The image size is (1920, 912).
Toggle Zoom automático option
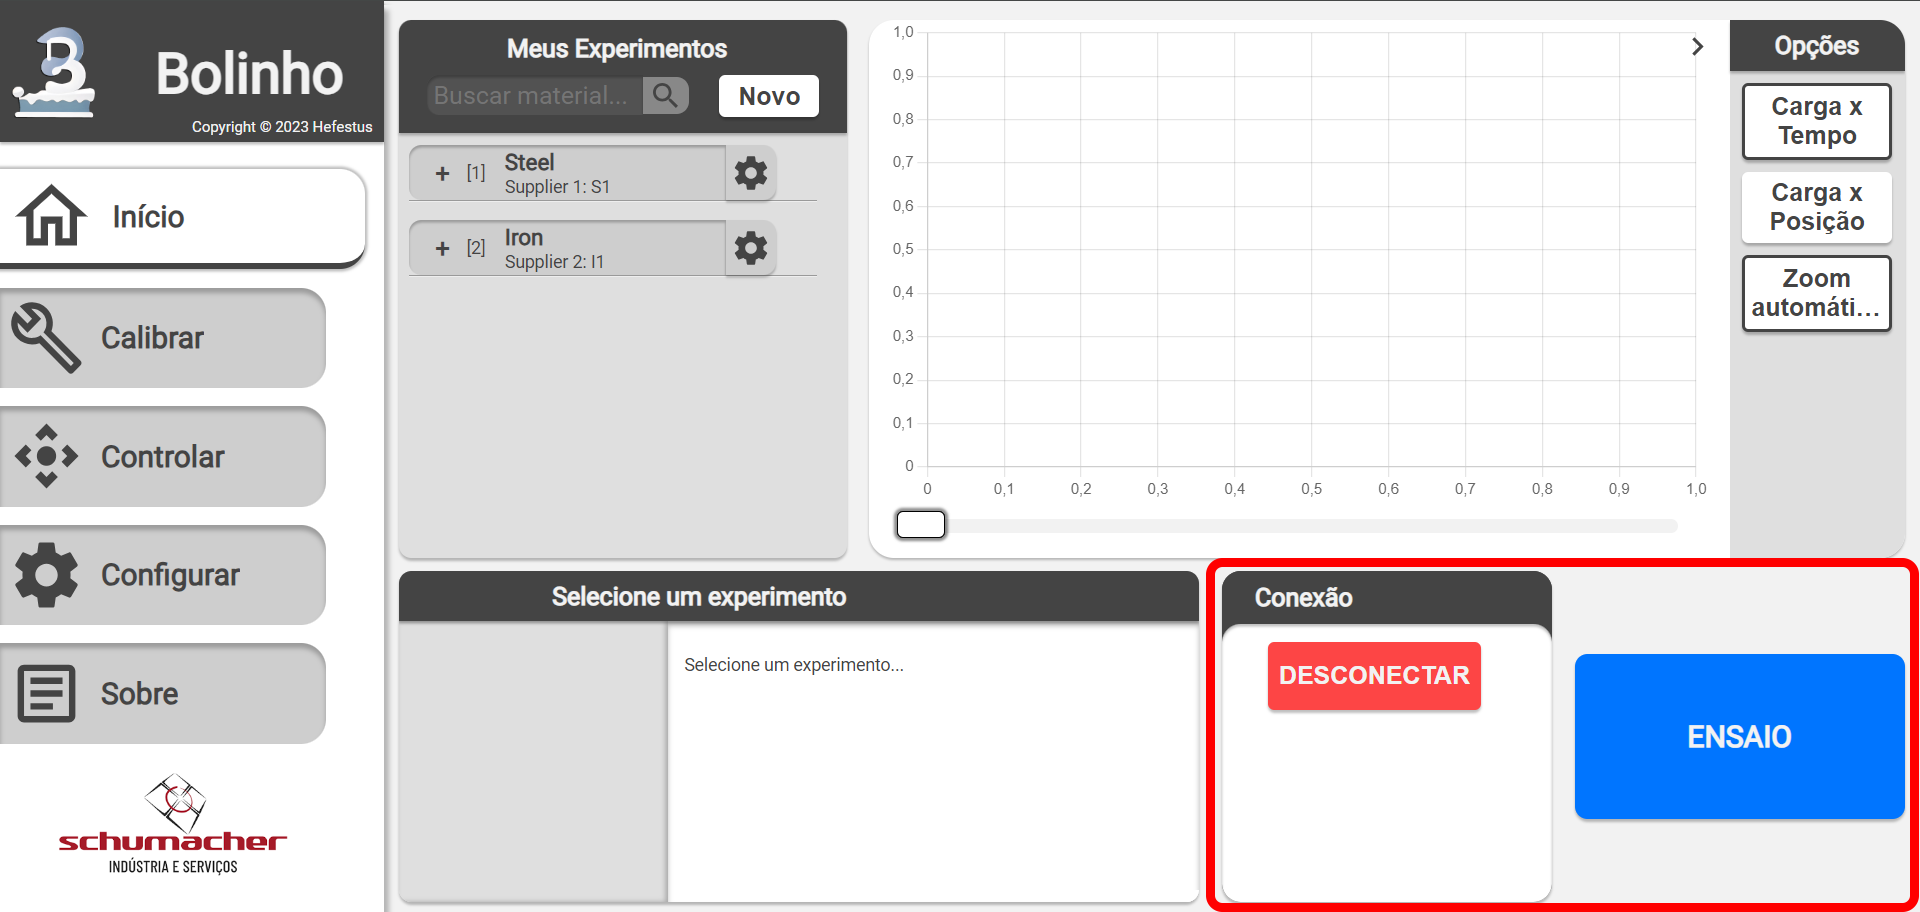[x=1816, y=293]
